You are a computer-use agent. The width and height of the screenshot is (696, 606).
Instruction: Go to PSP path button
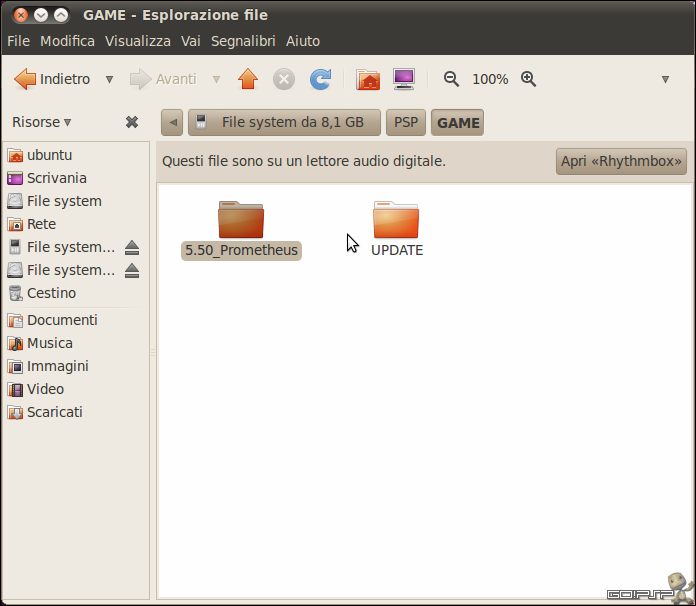pos(406,123)
